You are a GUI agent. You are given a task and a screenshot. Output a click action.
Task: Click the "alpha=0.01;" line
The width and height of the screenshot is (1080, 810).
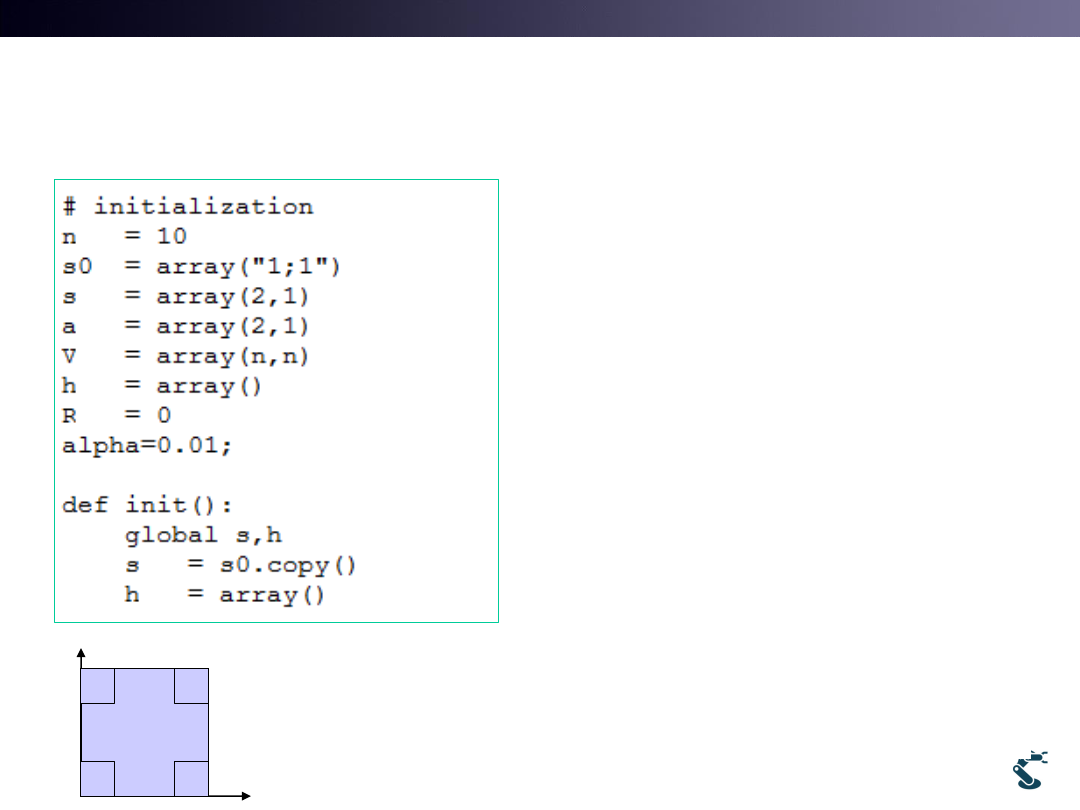pos(147,446)
